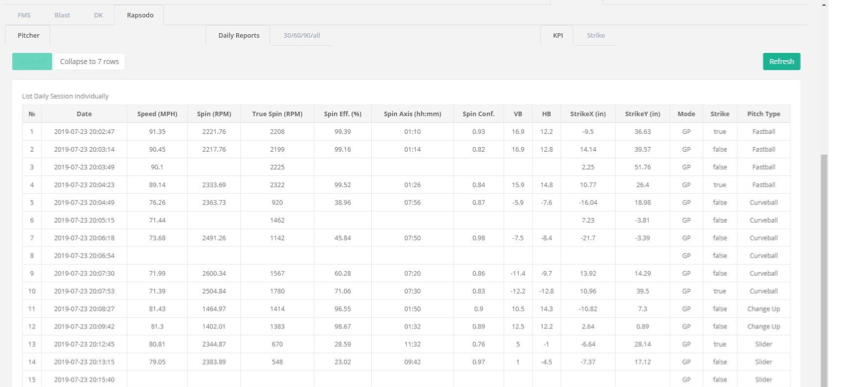Click StrikeX value -16.04
Screen dimensions: 858x387
588,203
